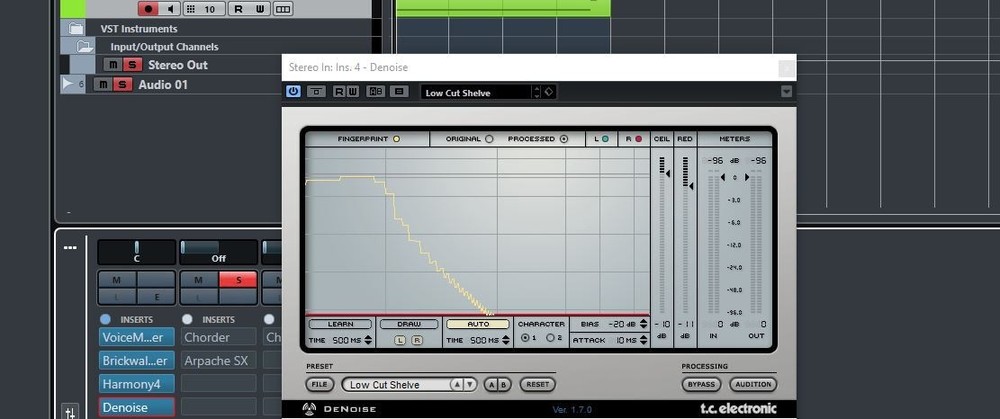Toggle the Denoise plugin power button

293,92
